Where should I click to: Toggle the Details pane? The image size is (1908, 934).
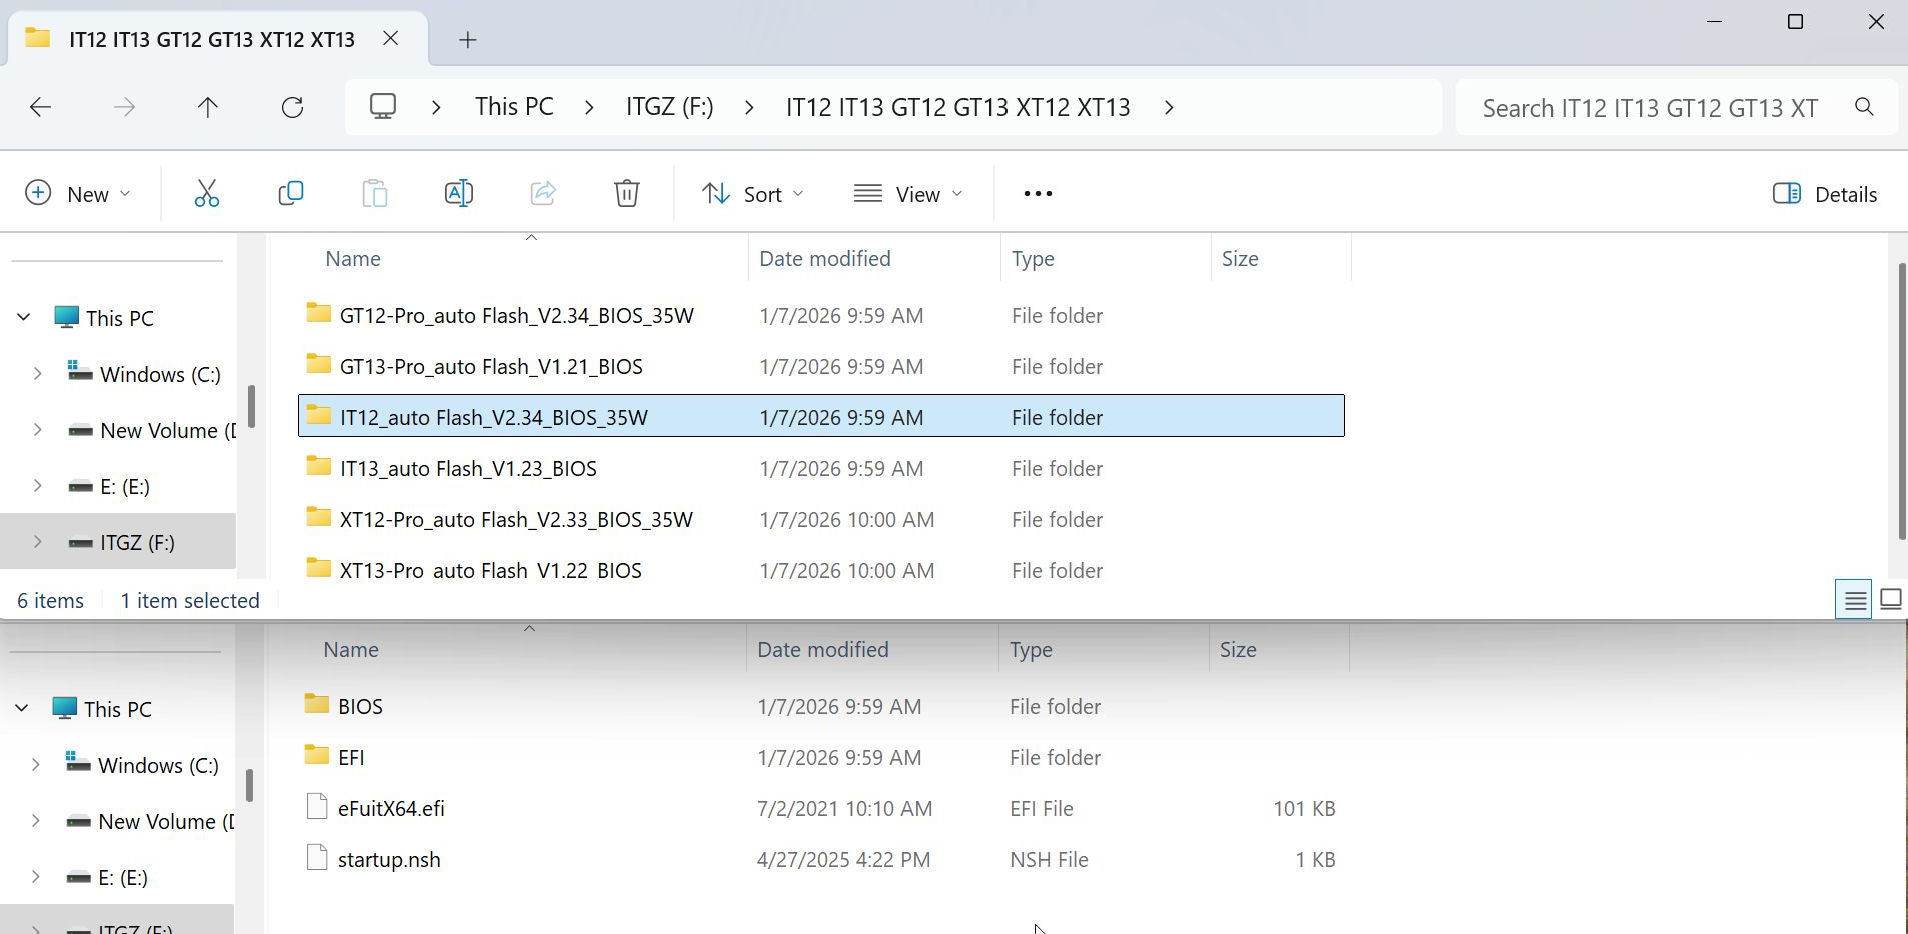[1825, 194]
